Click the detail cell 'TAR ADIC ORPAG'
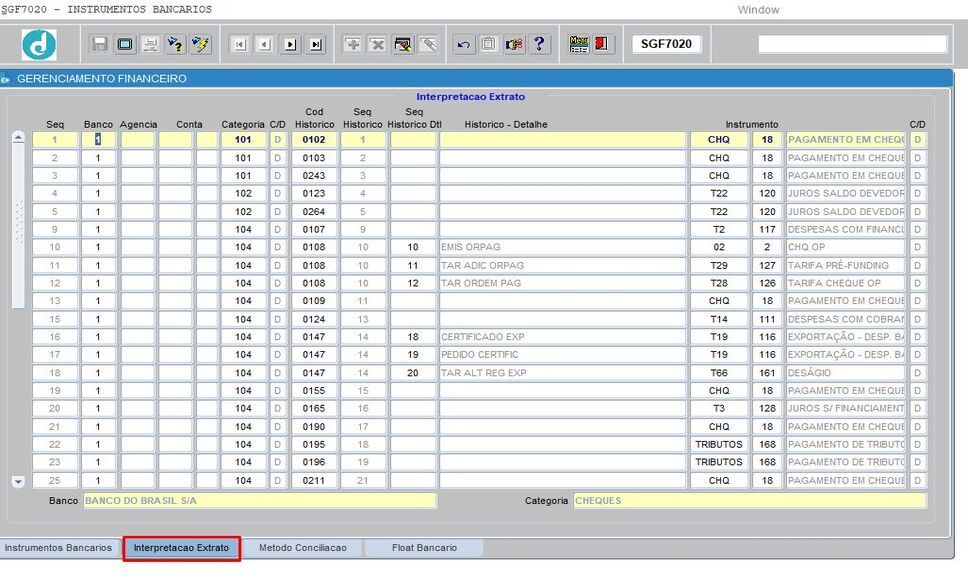 [x=563, y=265]
